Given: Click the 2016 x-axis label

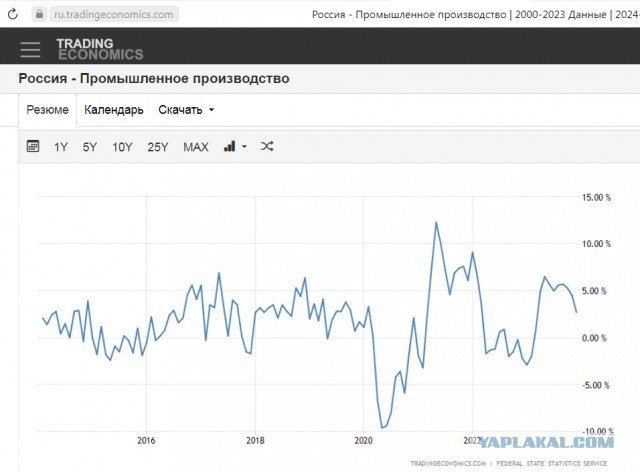Looking at the screenshot, I should coord(146,441).
